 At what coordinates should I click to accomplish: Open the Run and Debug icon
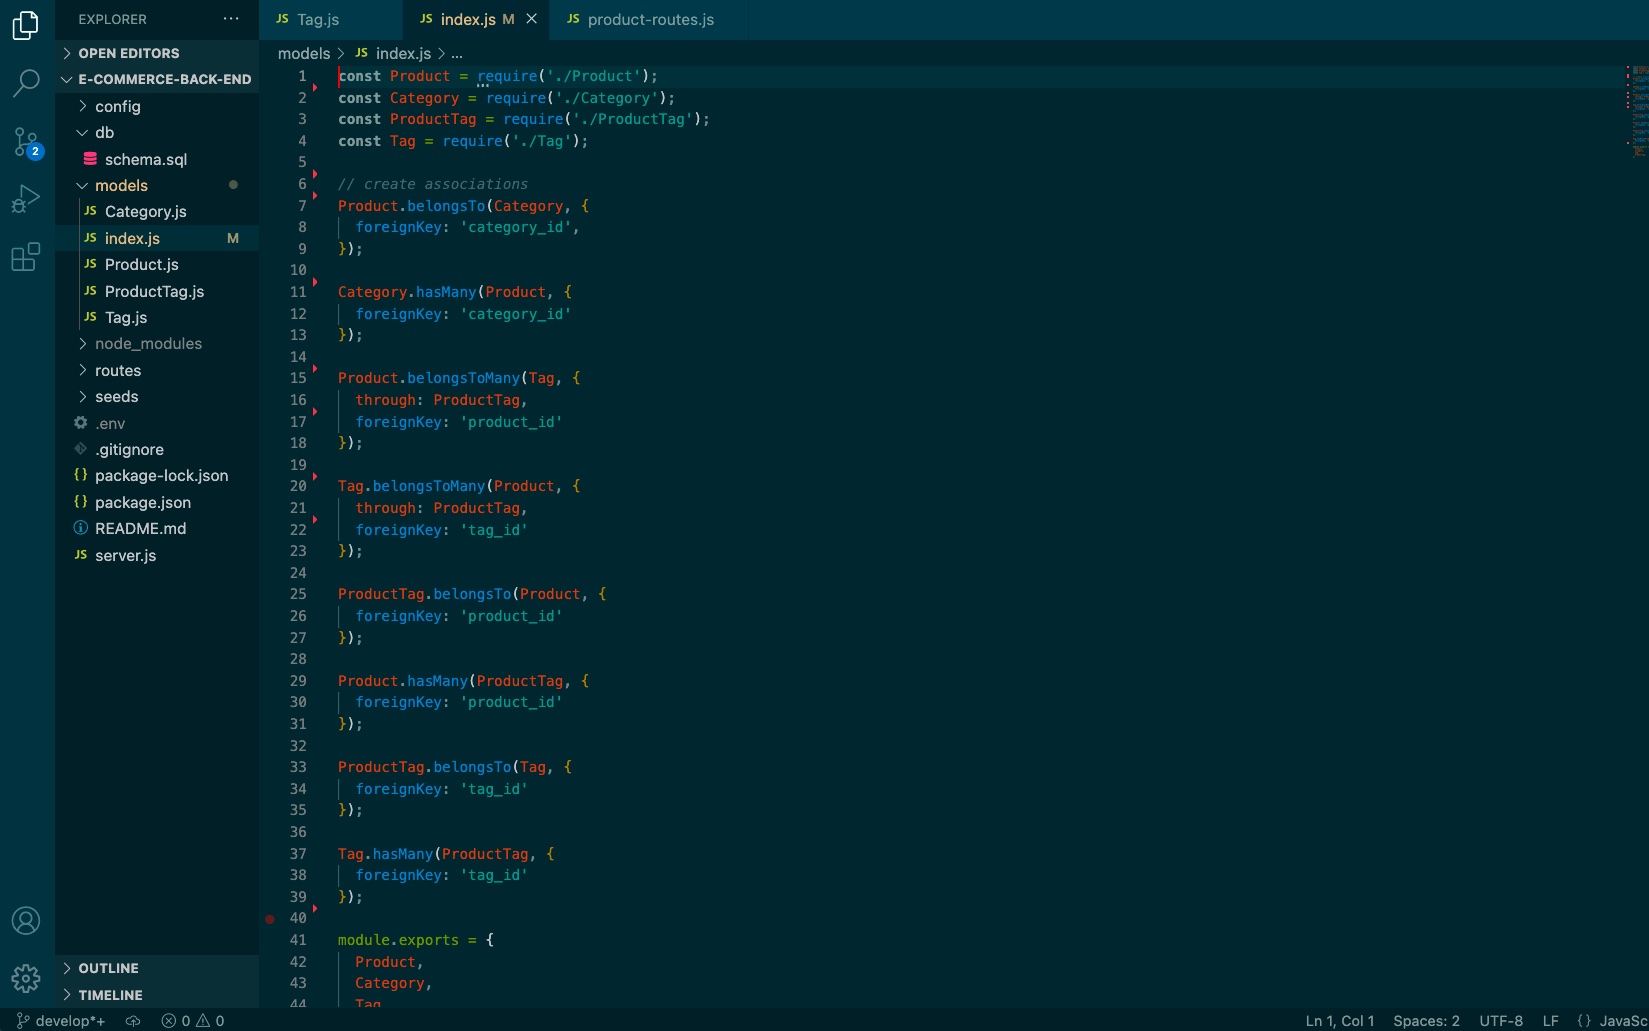click(26, 199)
